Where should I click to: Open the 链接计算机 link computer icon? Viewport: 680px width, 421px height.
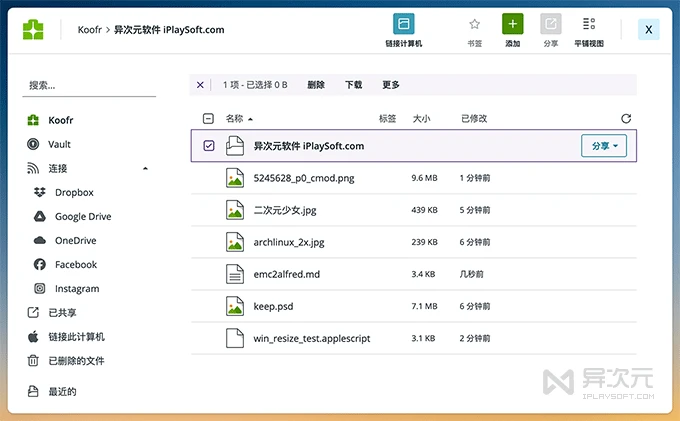point(404,23)
